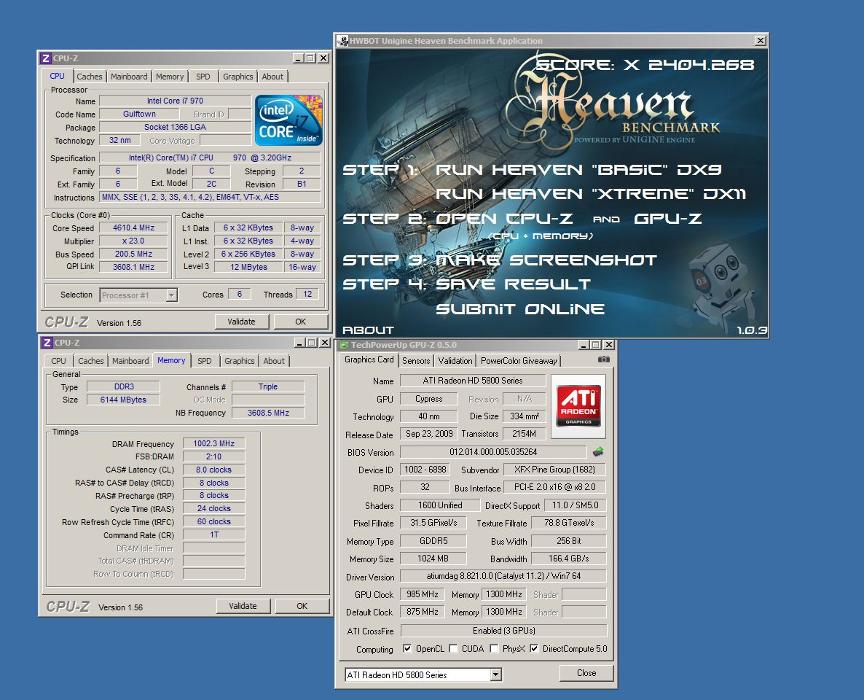Click the GPU-Z screenshot camera icon
Screen dimensions: 864x700
[x=603, y=359]
